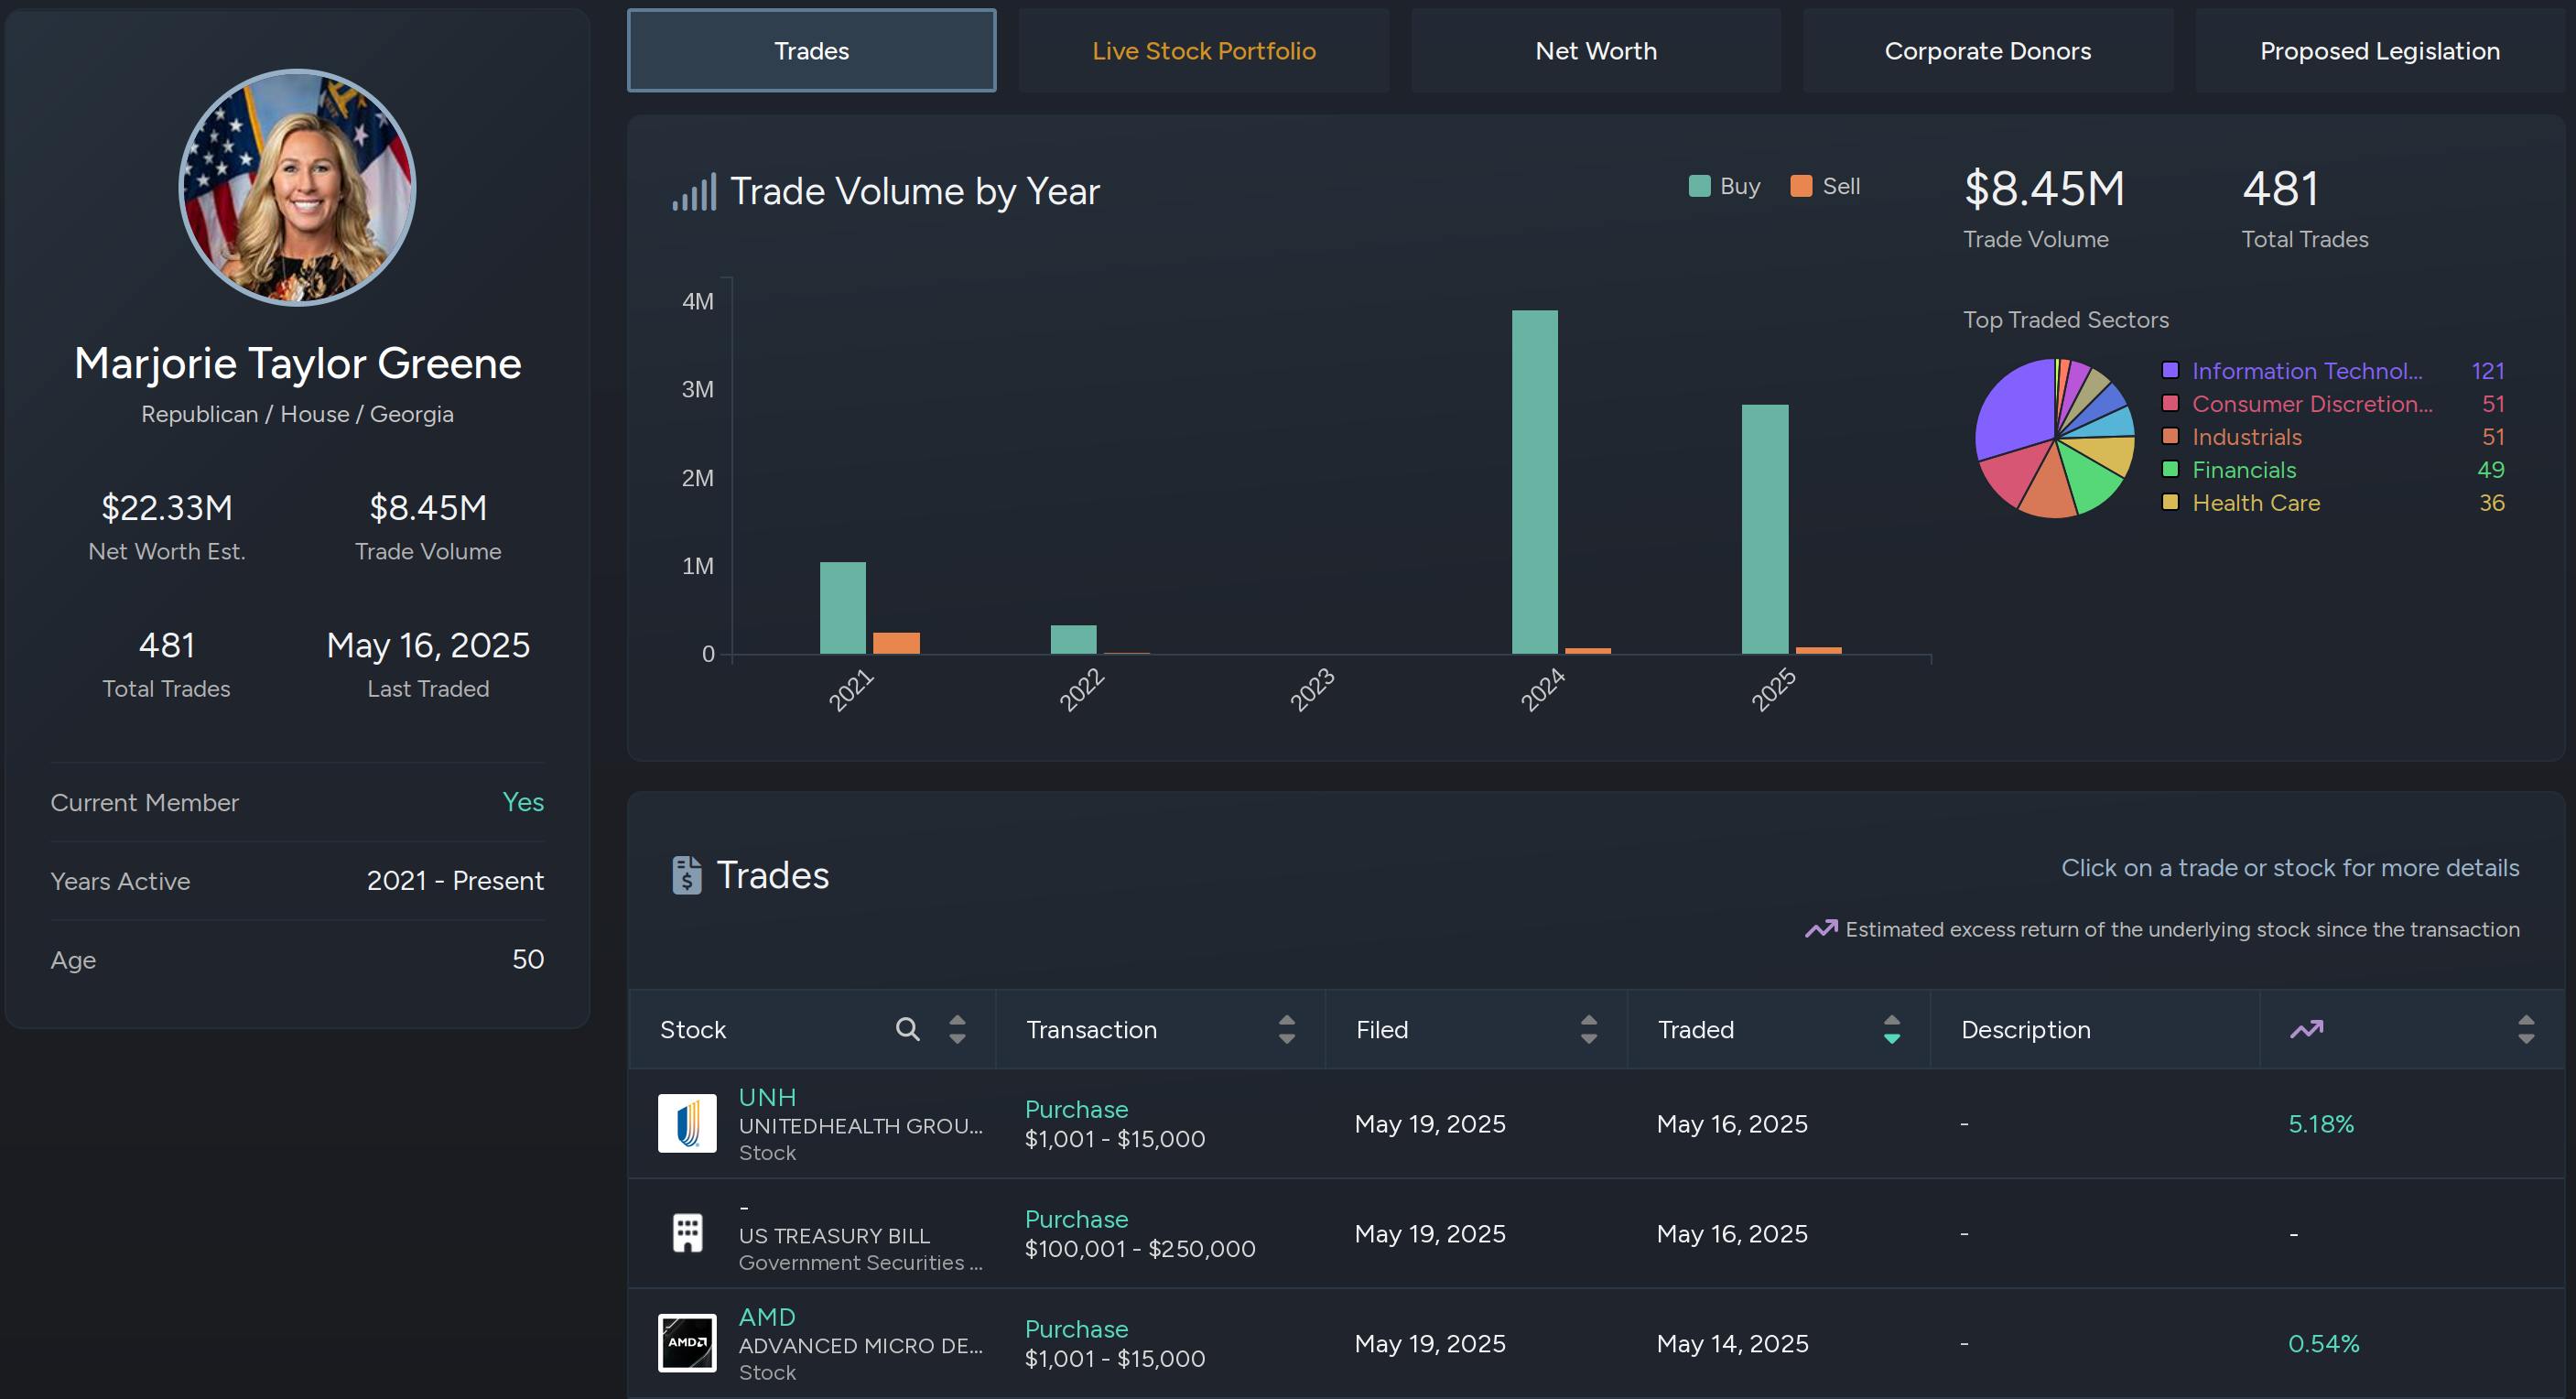Image resolution: width=2576 pixels, height=1399 pixels.
Task: Click the sidebar $8.45M trade volume value
Action: pos(428,508)
